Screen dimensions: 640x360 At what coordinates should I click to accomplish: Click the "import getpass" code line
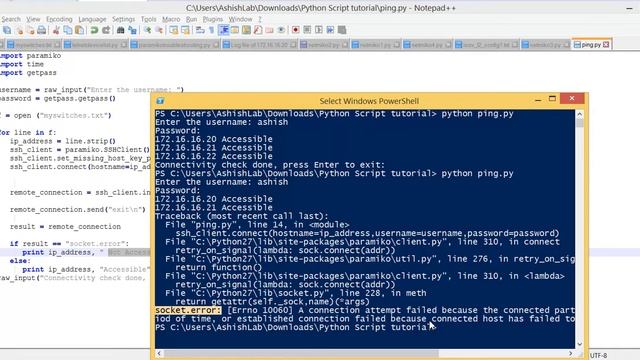[x=29, y=73]
